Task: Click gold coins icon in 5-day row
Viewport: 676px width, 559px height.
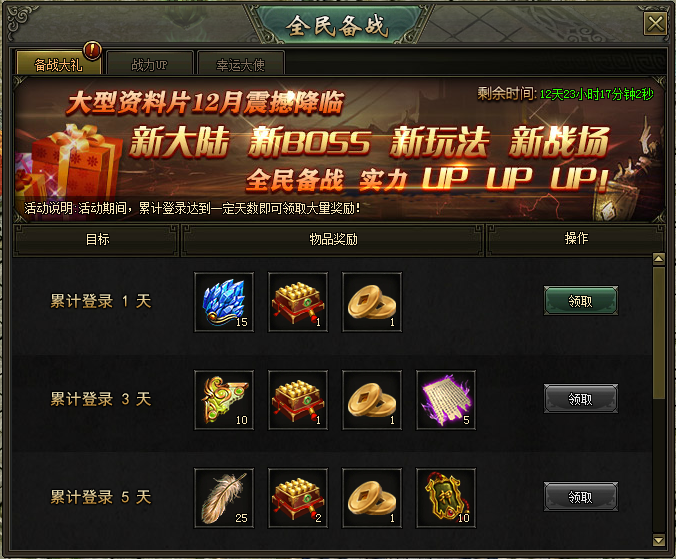Action: pyautogui.click(x=372, y=498)
